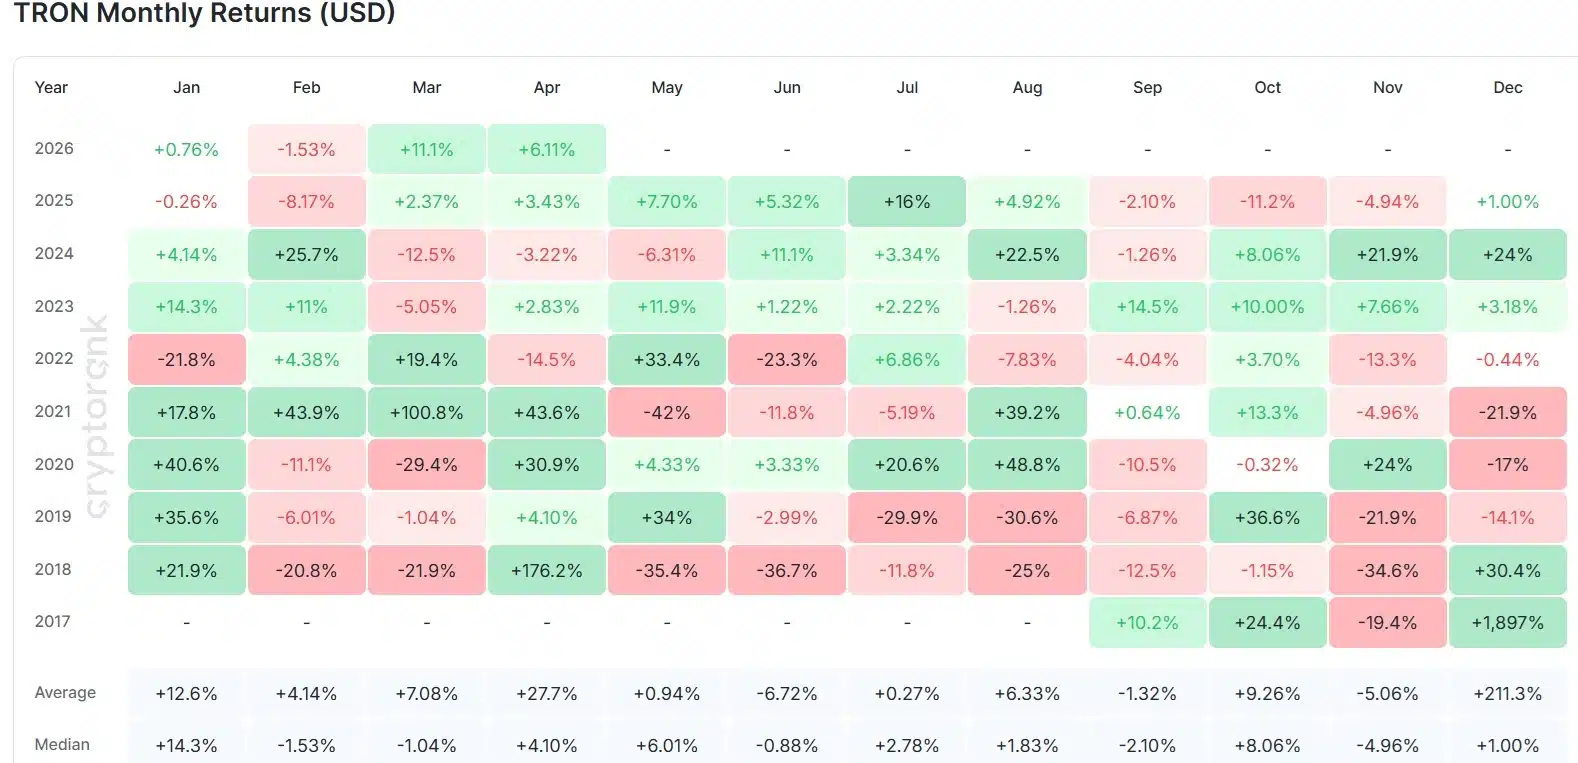Click the Dec column header
Screen dimensions: 1578x763
click(1507, 88)
